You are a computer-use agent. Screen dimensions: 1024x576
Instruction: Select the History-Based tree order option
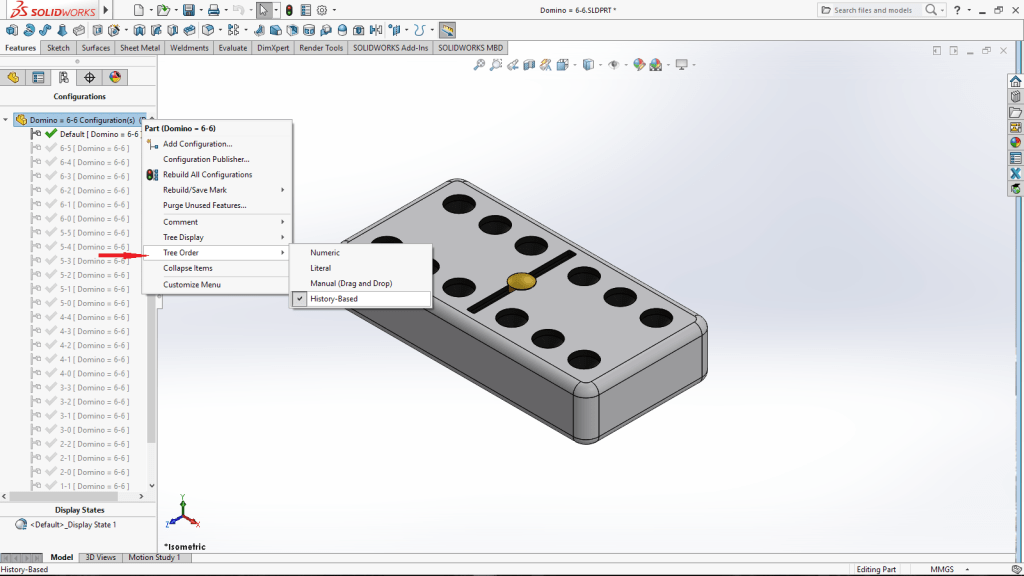point(334,299)
